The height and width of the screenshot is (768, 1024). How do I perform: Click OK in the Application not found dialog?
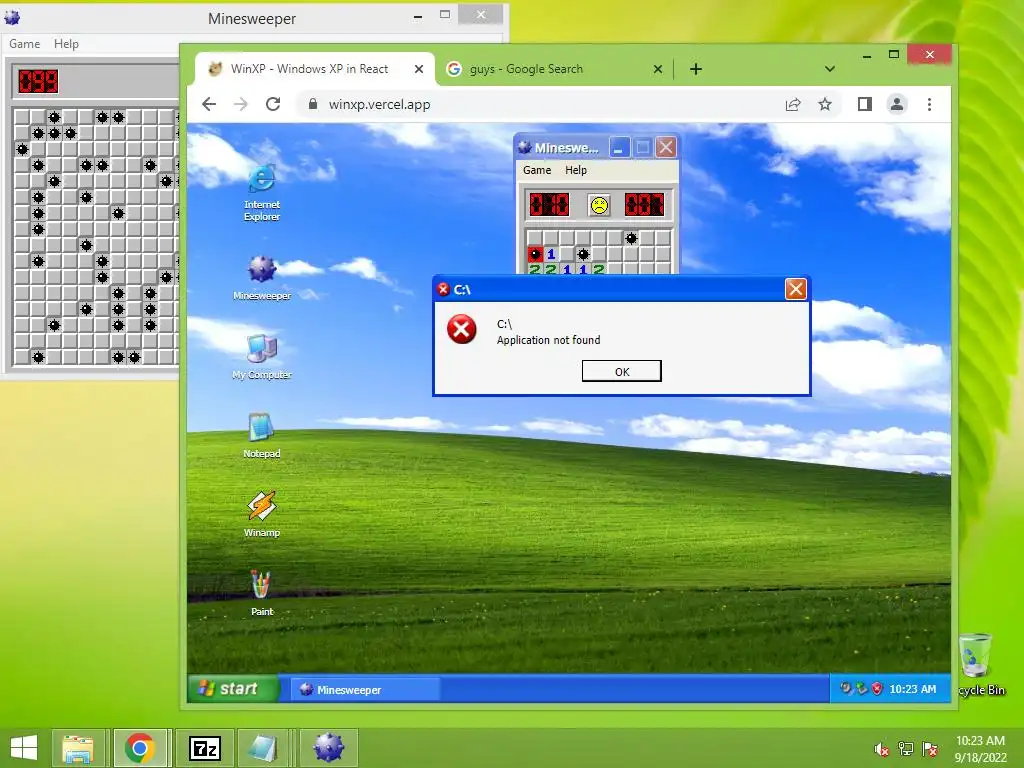(x=622, y=371)
